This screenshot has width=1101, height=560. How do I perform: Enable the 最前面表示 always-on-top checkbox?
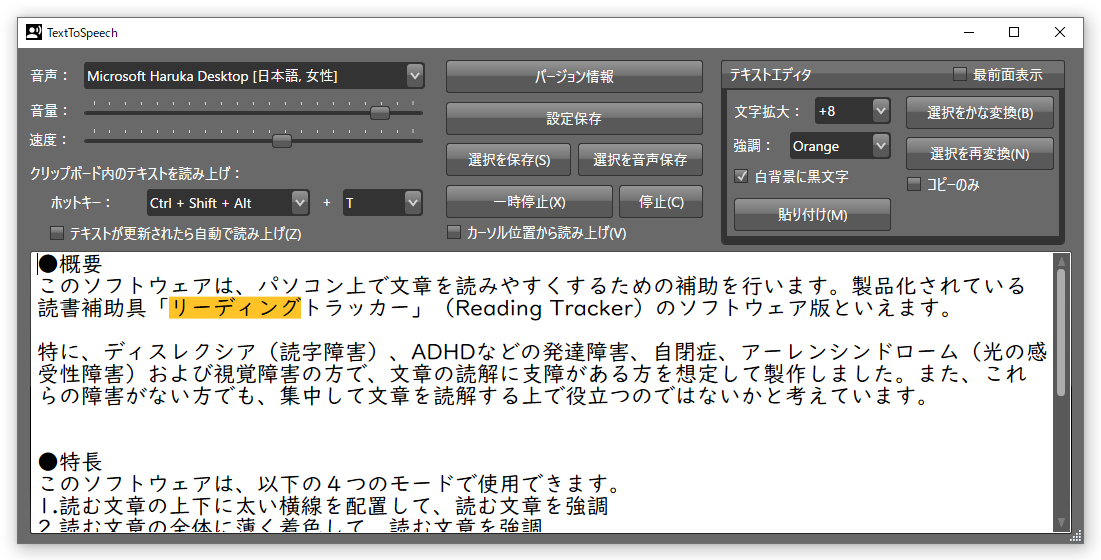(960, 74)
